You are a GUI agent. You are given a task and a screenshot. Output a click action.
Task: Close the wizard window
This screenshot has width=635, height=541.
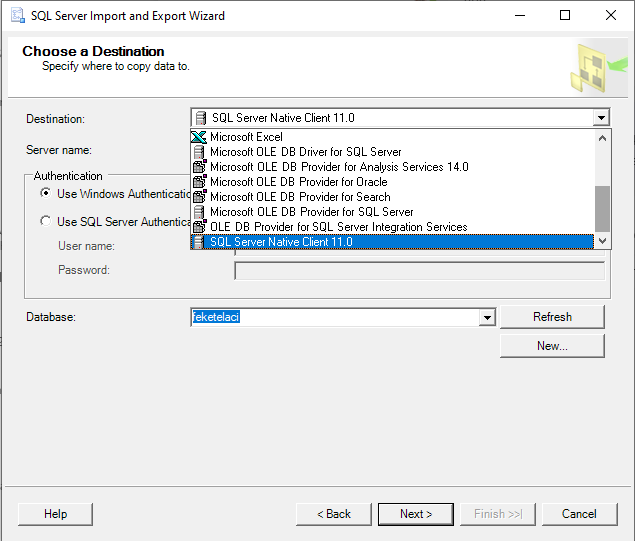pos(611,15)
